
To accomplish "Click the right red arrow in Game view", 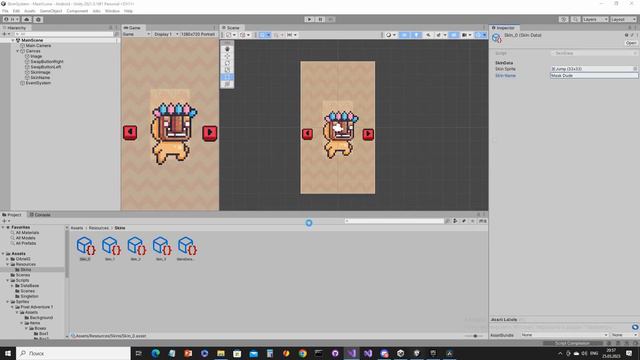I will [210, 133].
